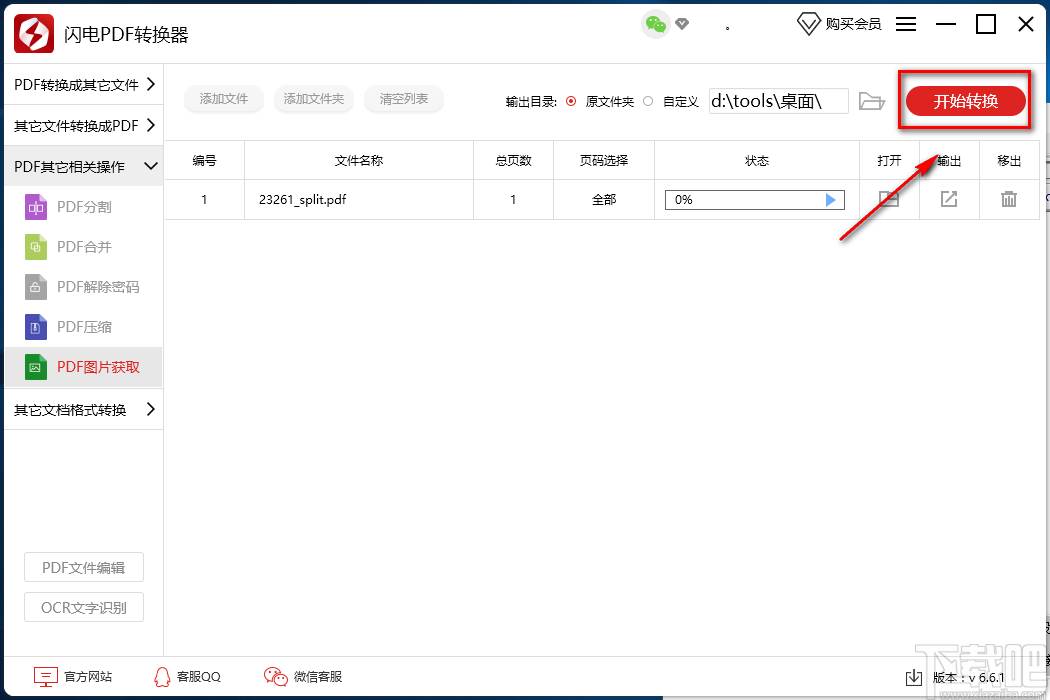This screenshot has height=700, width=1050.
Task: Click PDF图片获取 green image icon
Action: [x=35, y=367]
